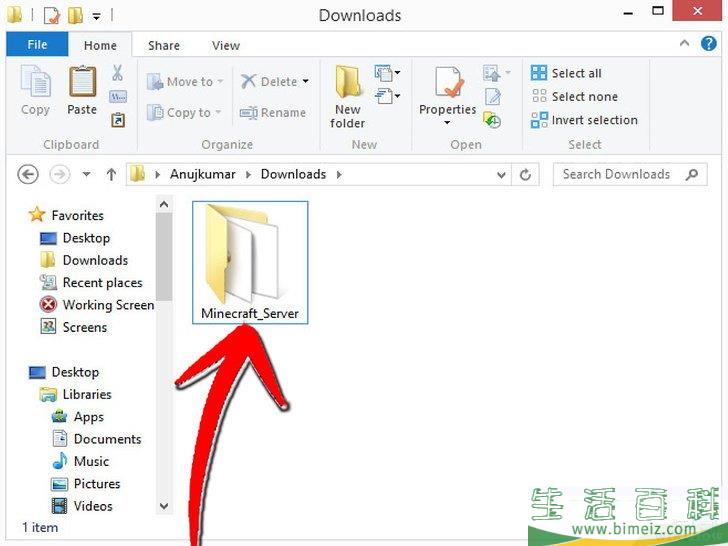Click the Properties checkmark icon
This screenshot has width=728, height=546.
448,82
